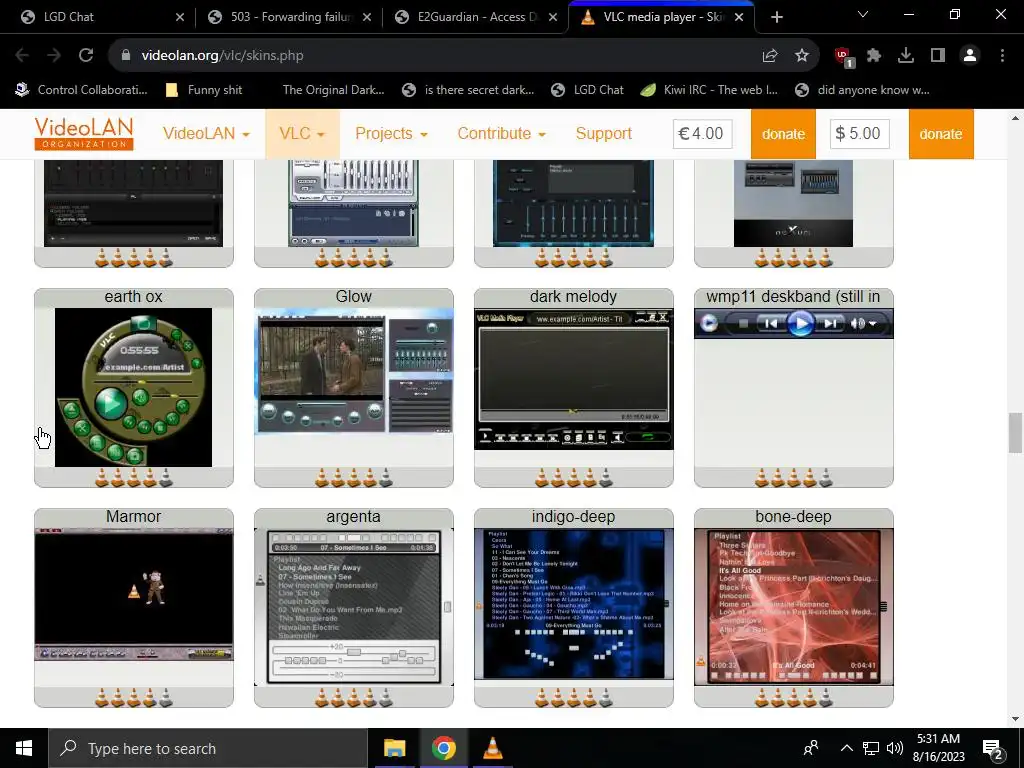Viewport: 1024px width, 768px height.
Task: Open the Extensions puzzle icon
Action: click(874, 56)
